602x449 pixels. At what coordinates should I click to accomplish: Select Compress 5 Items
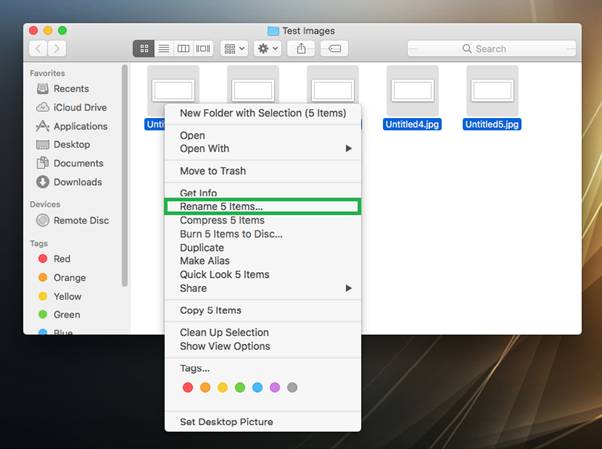coord(222,221)
